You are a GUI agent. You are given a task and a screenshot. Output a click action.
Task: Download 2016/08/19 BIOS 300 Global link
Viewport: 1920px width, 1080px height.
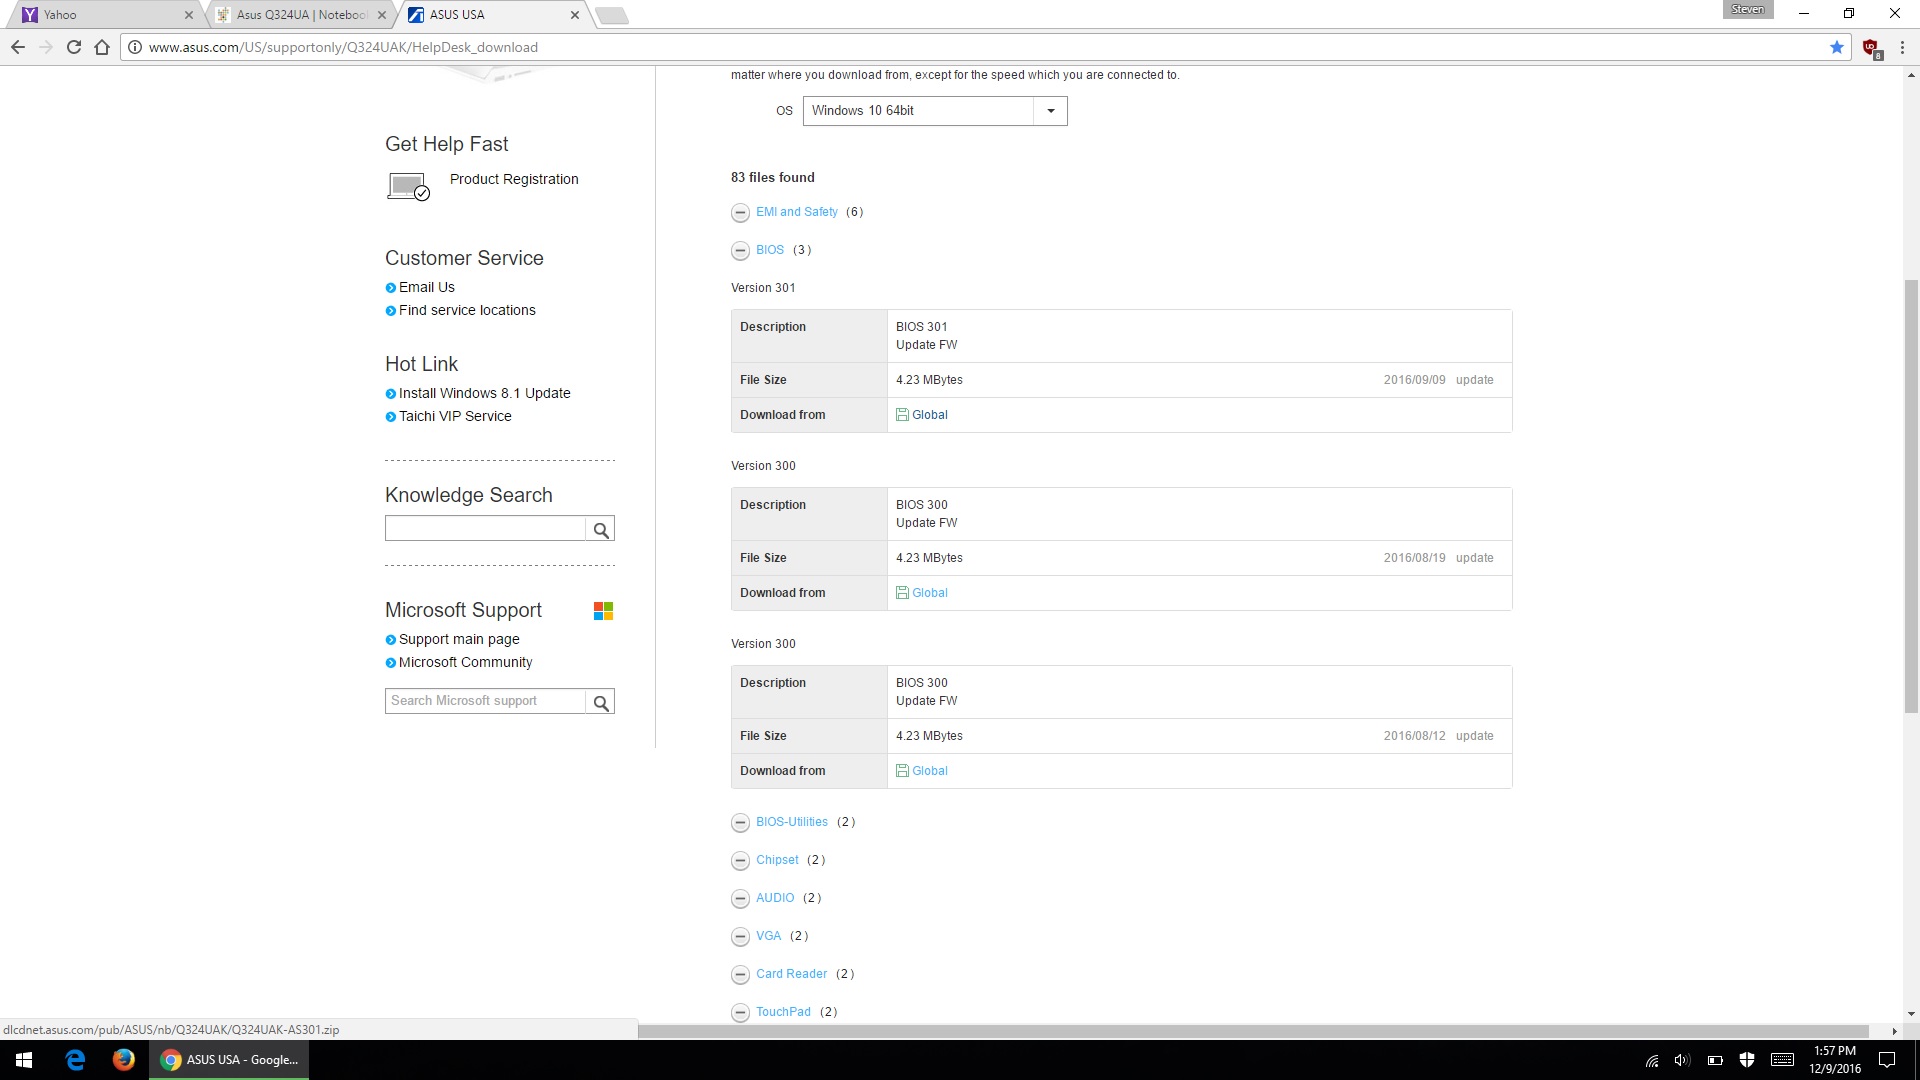929,593
